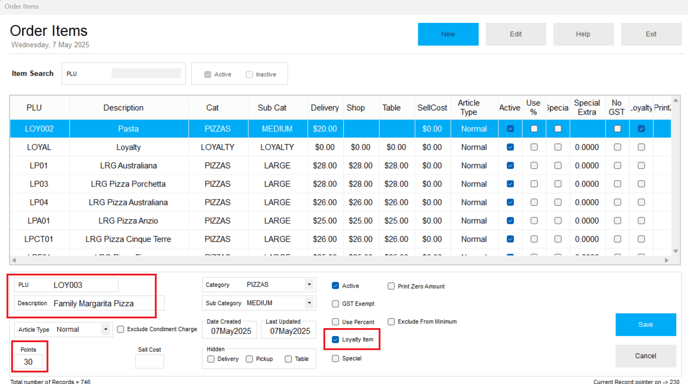Sort by the Delivery column header
This screenshot has width=688, height=384.
click(x=325, y=108)
